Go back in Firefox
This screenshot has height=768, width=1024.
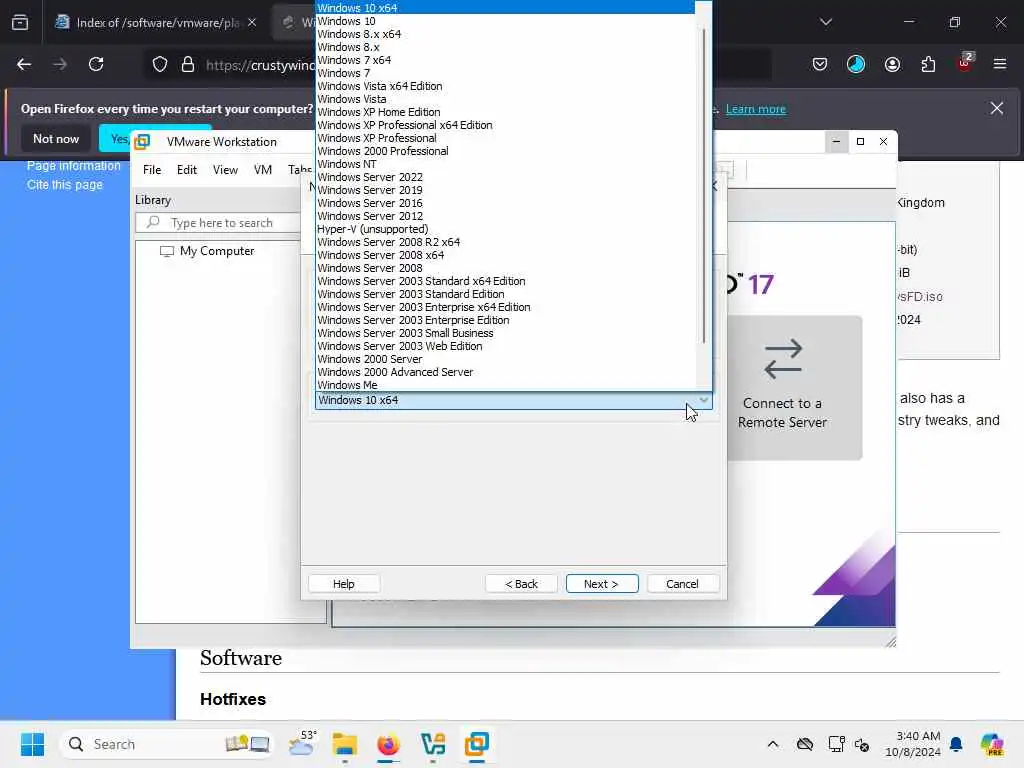tap(24, 64)
